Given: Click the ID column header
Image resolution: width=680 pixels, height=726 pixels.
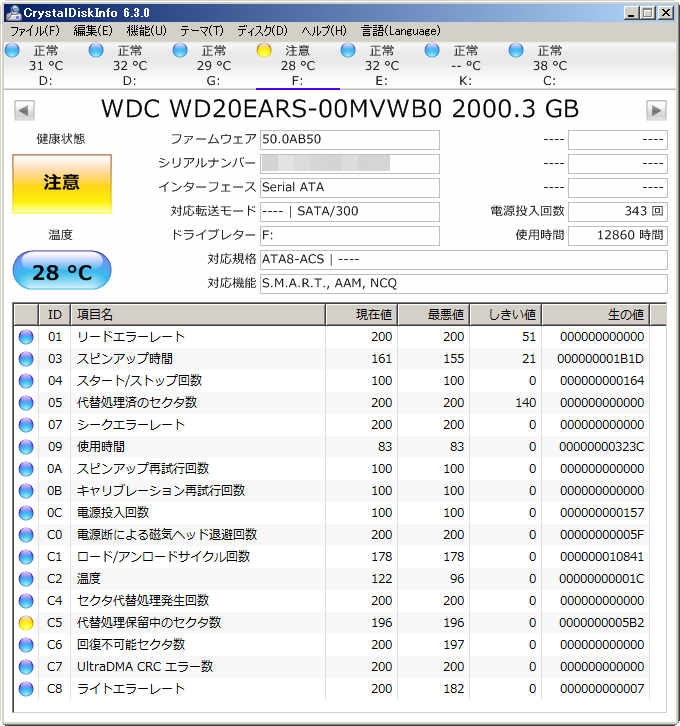Looking at the screenshot, I should (x=55, y=315).
